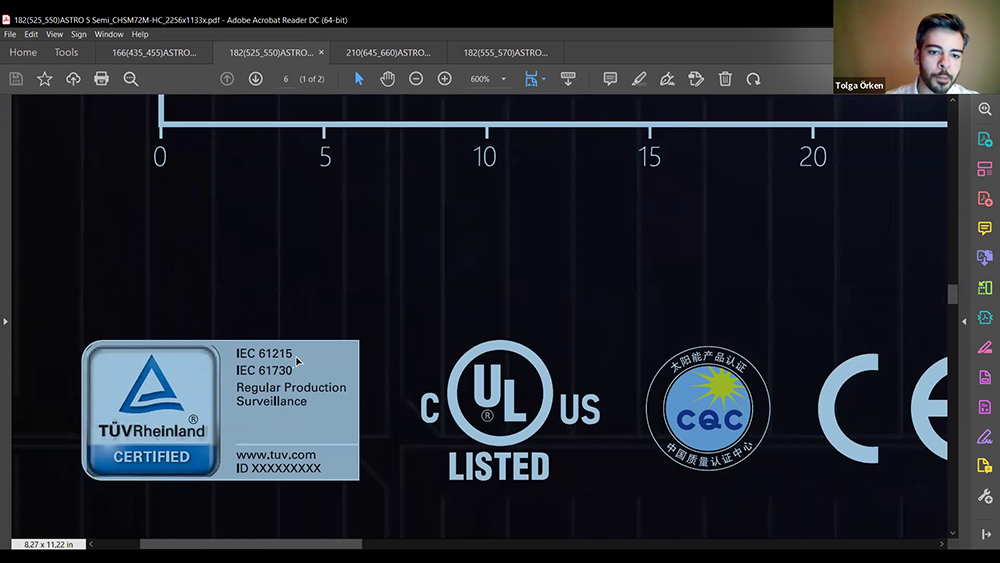Image resolution: width=1000 pixels, height=563 pixels.
Task: Select the highlighter pen tool
Action: (x=638, y=78)
